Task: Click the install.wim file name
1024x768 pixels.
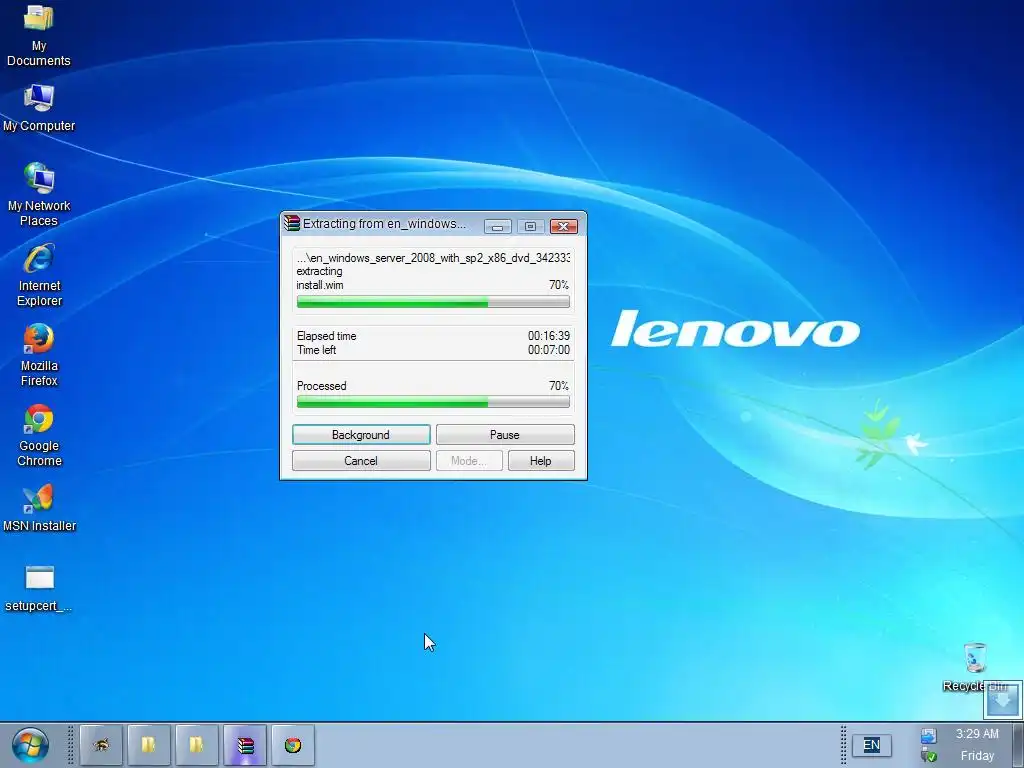Action: coord(319,285)
